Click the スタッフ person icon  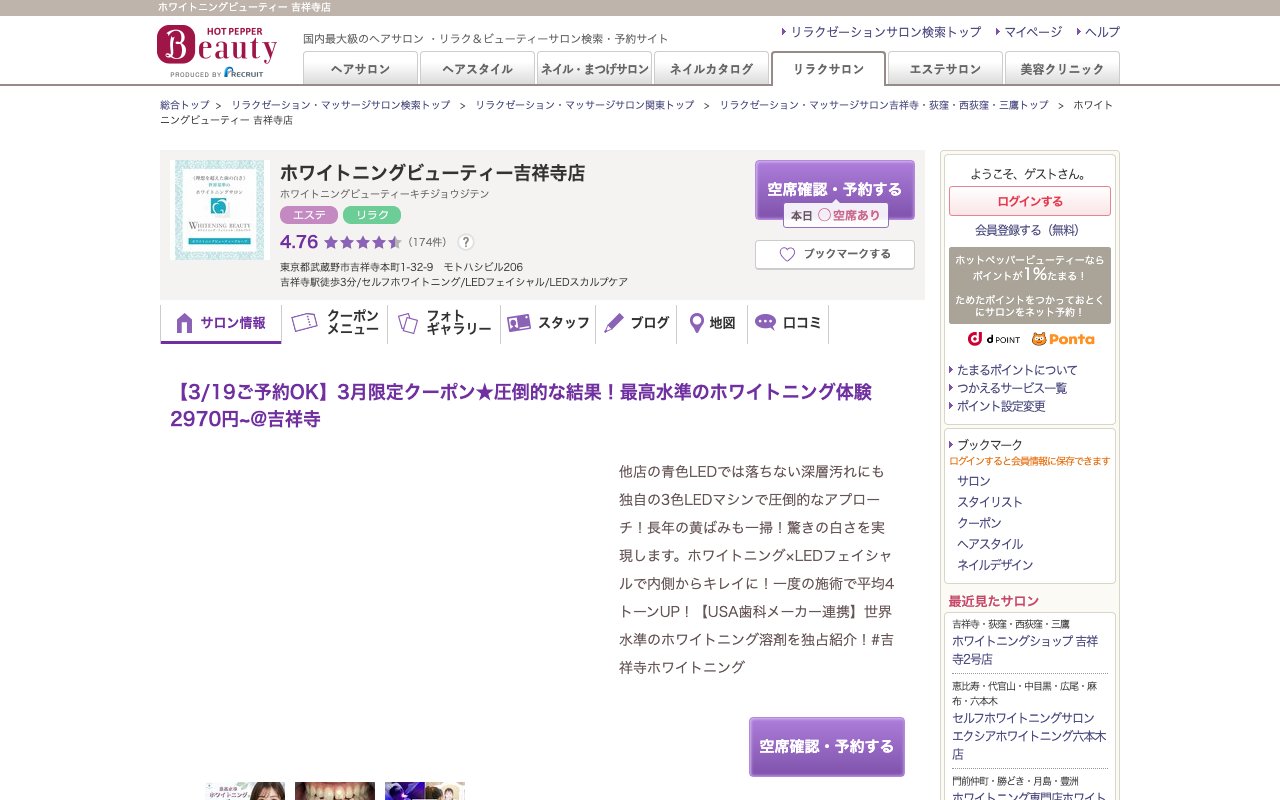click(519, 322)
